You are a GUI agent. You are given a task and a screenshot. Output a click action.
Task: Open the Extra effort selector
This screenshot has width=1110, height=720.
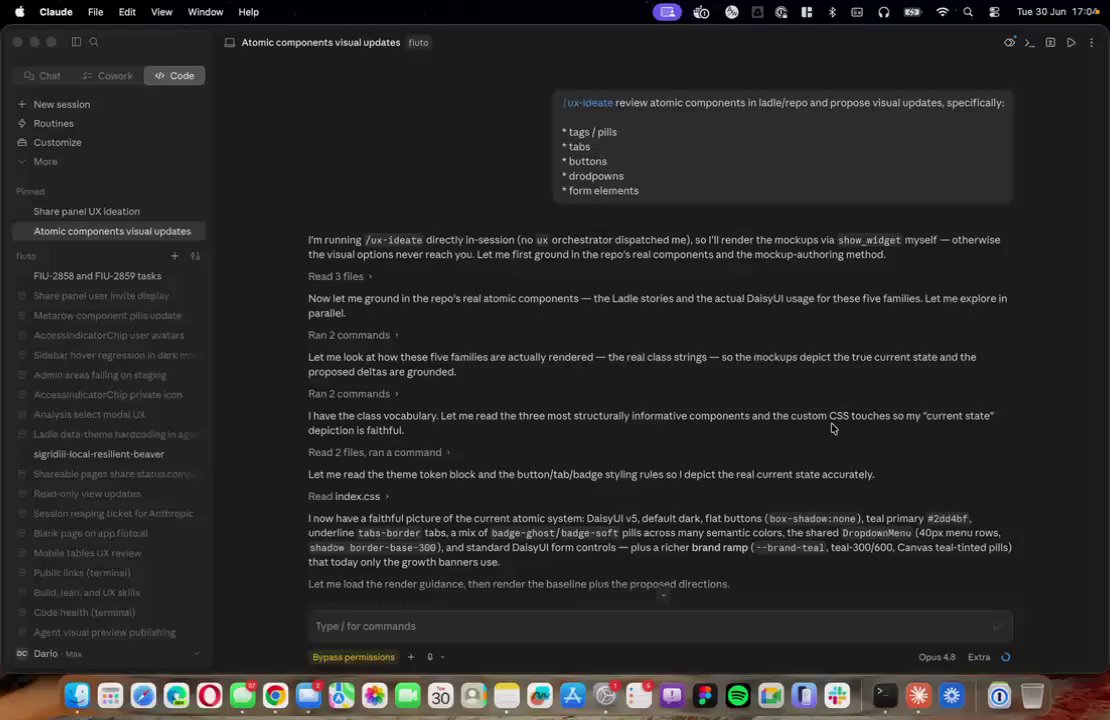point(979,657)
